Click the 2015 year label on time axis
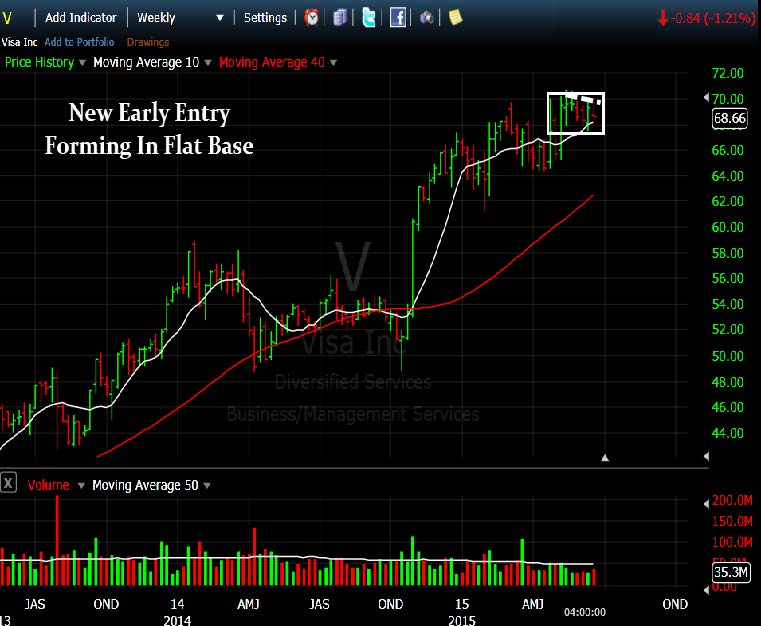Image resolution: width=761 pixels, height=626 pixels. (462, 620)
